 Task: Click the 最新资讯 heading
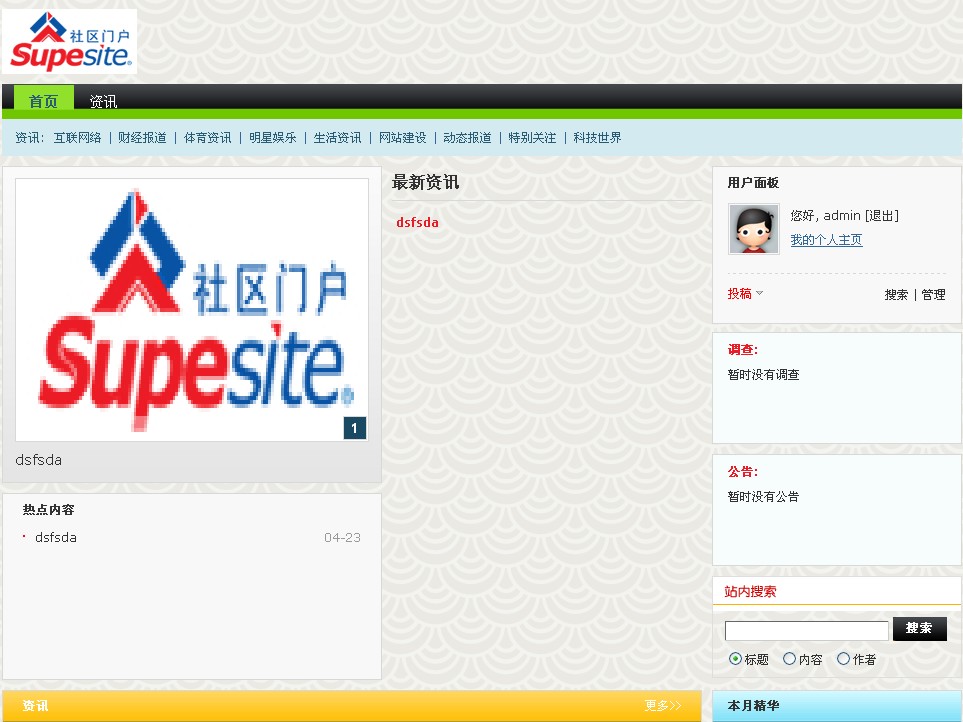tap(426, 182)
